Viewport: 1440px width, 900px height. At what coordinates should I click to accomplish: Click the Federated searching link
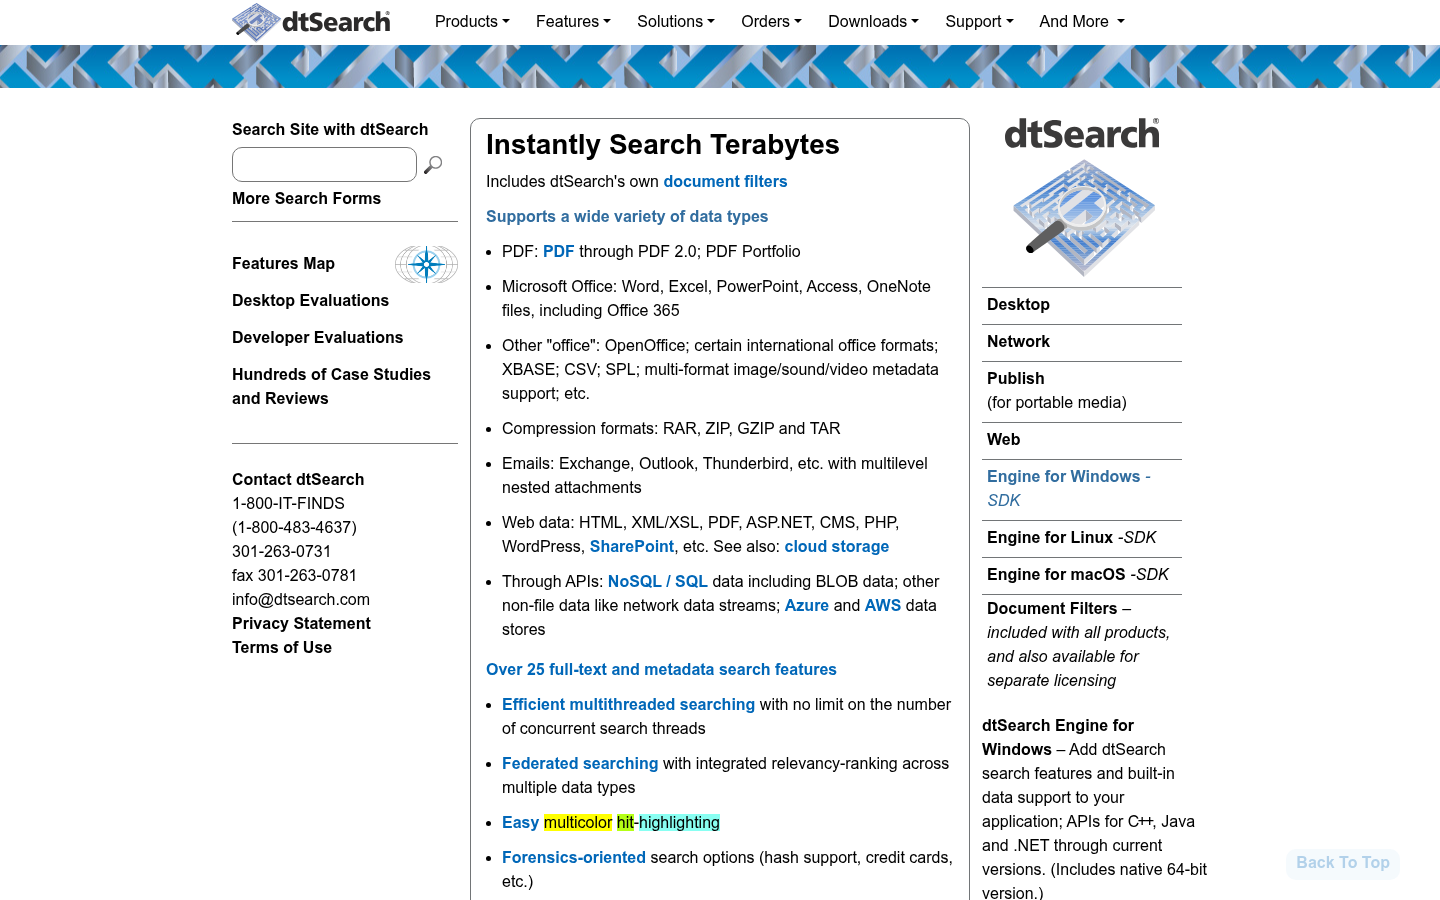[x=580, y=763]
